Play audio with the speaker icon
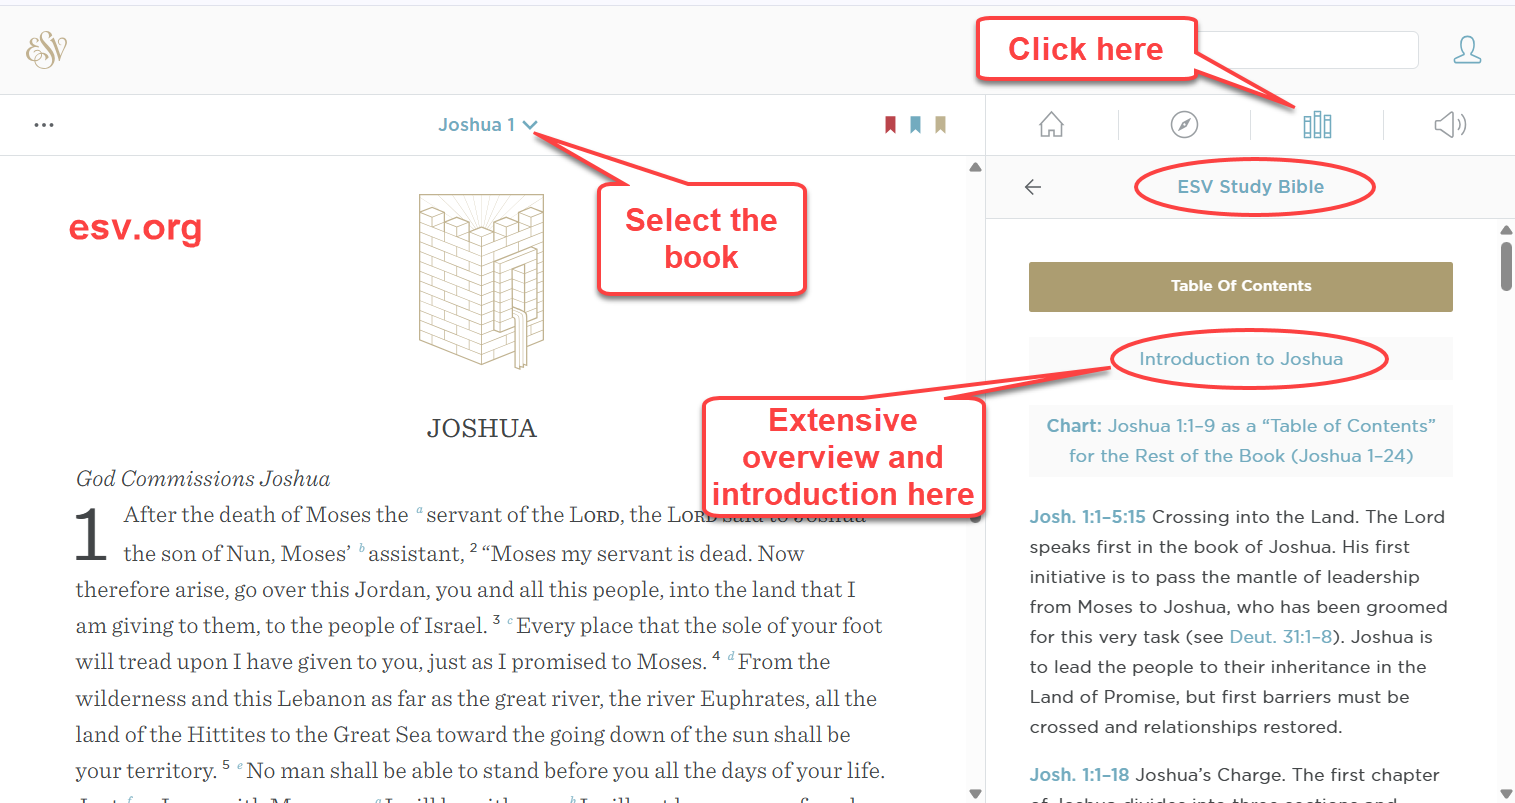Viewport: 1515px width, 803px height. 1449,125
